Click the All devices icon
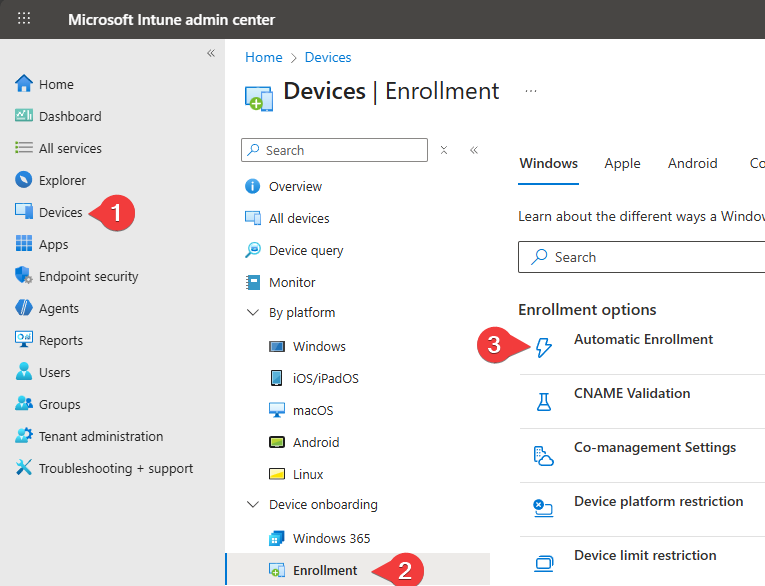This screenshot has height=586, width=765. (x=253, y=218)
